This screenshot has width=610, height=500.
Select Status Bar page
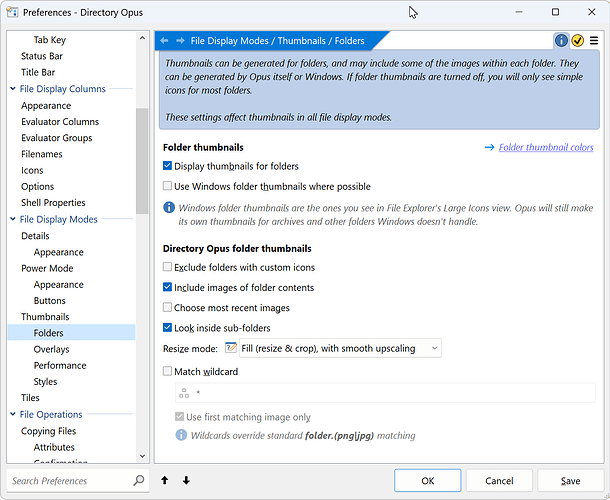pyautogui.click(x=42, y=56)
